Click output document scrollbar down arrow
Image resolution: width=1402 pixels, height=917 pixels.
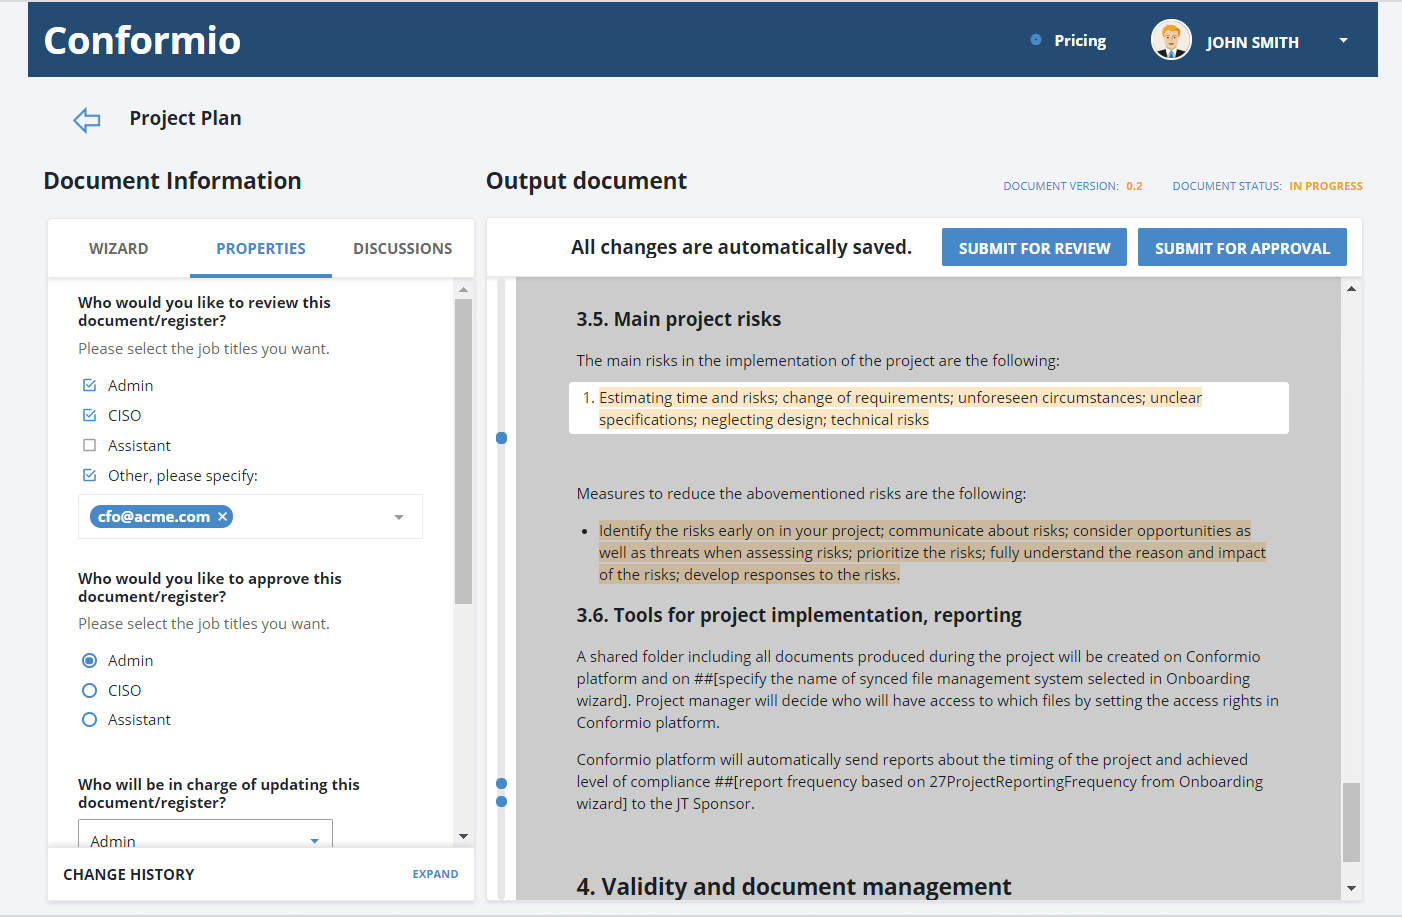tap(1351, 888)
